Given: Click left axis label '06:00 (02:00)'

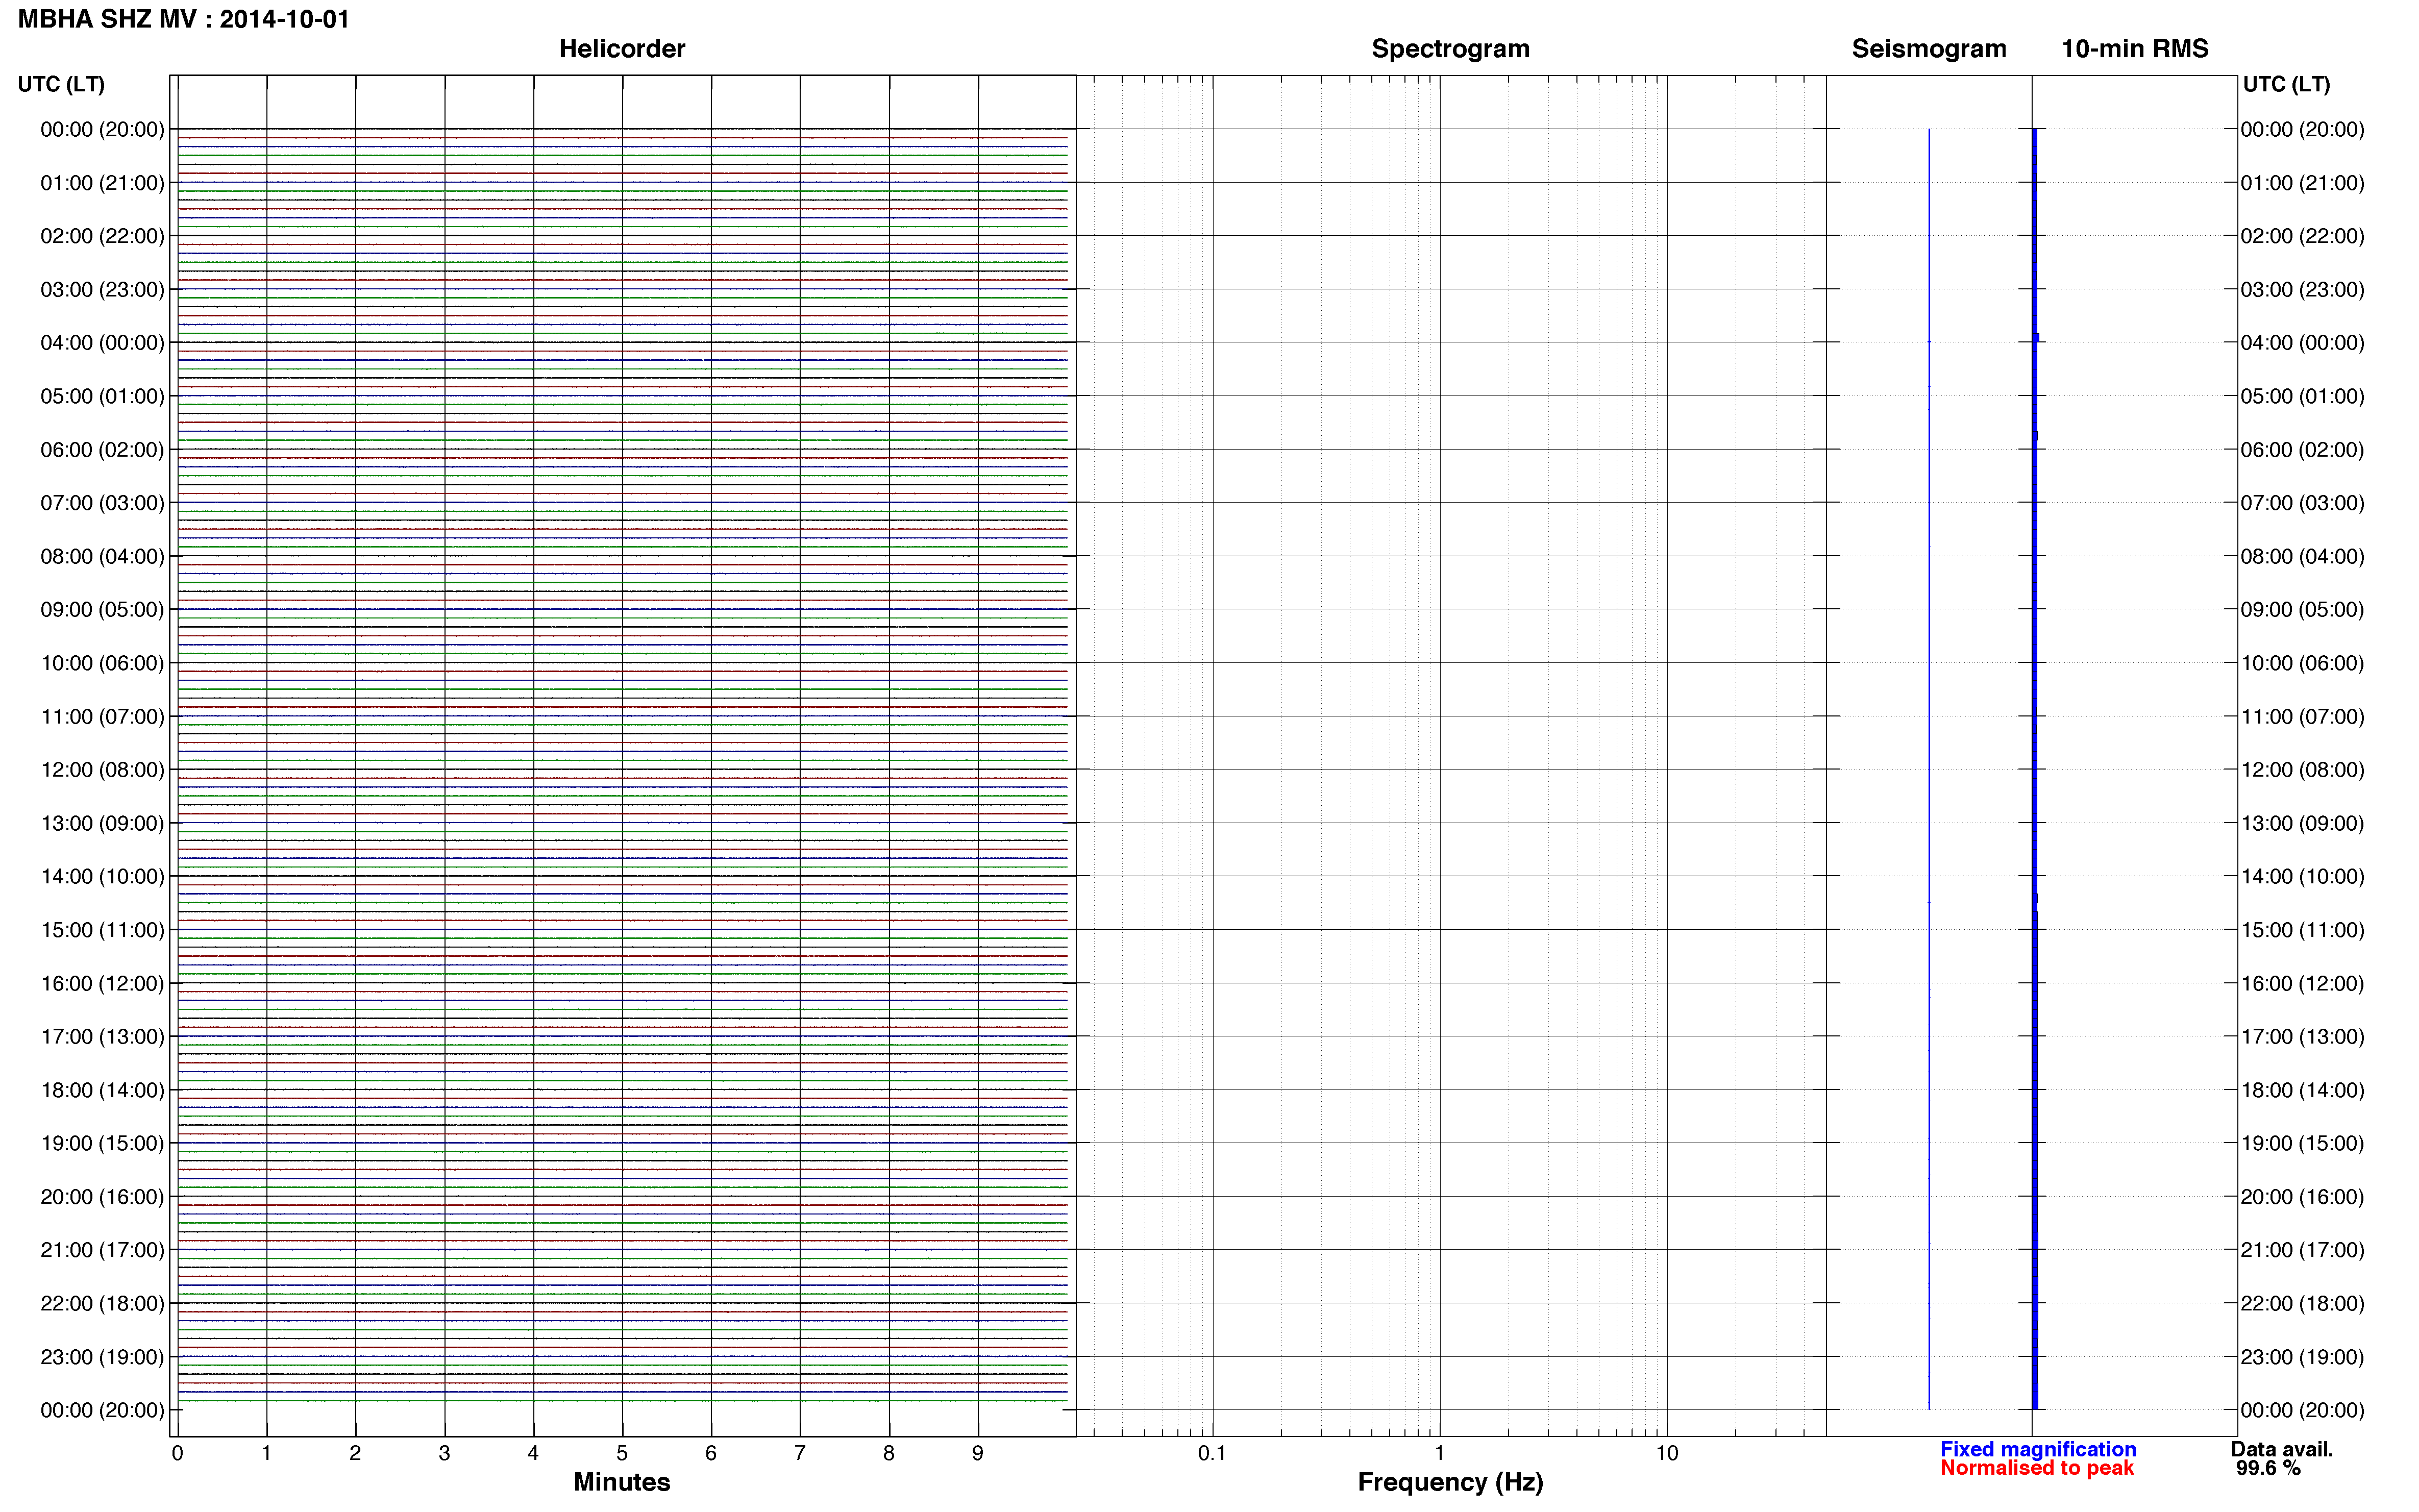Looking at the screenshot, I should coord(102,449).
